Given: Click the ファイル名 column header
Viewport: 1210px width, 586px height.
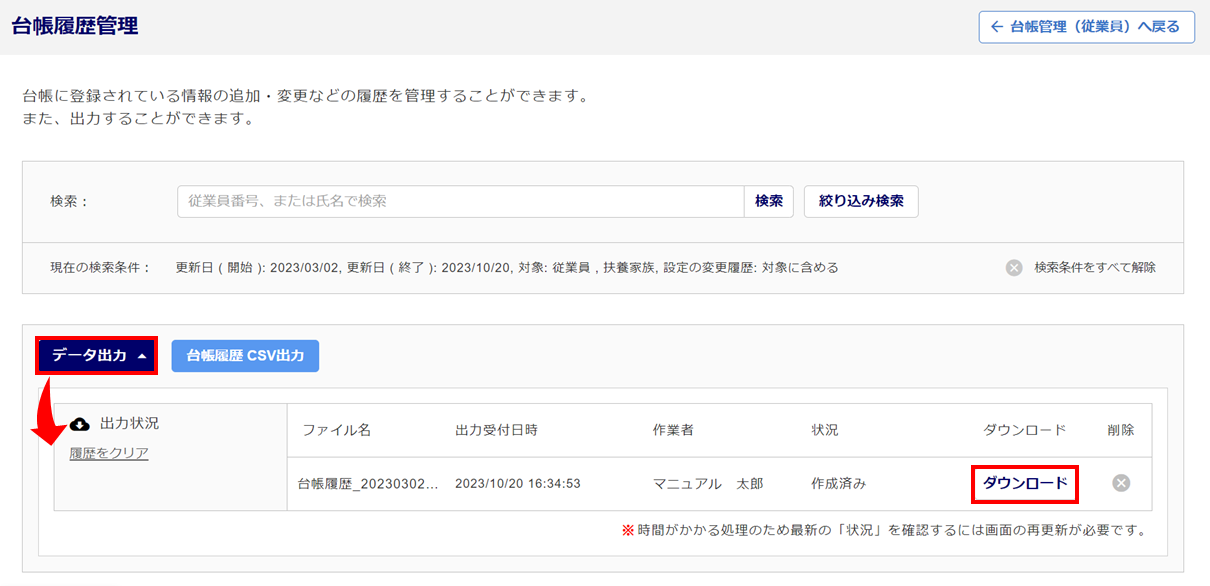Looking at the screenshot, I should click(x=337, y=430).
